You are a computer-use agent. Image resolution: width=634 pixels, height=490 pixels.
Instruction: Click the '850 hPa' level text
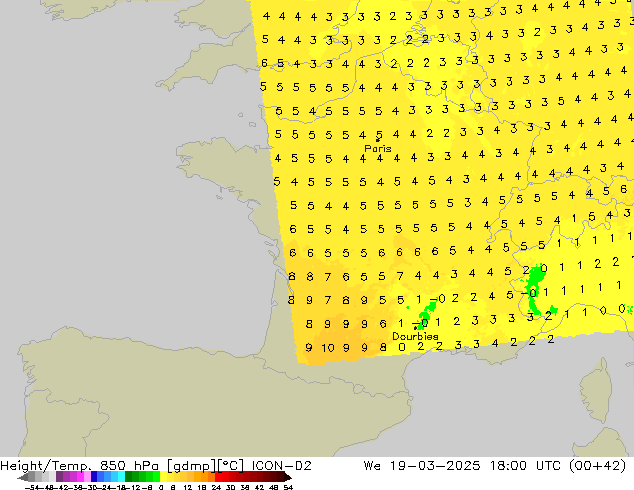tap(129, 466)
